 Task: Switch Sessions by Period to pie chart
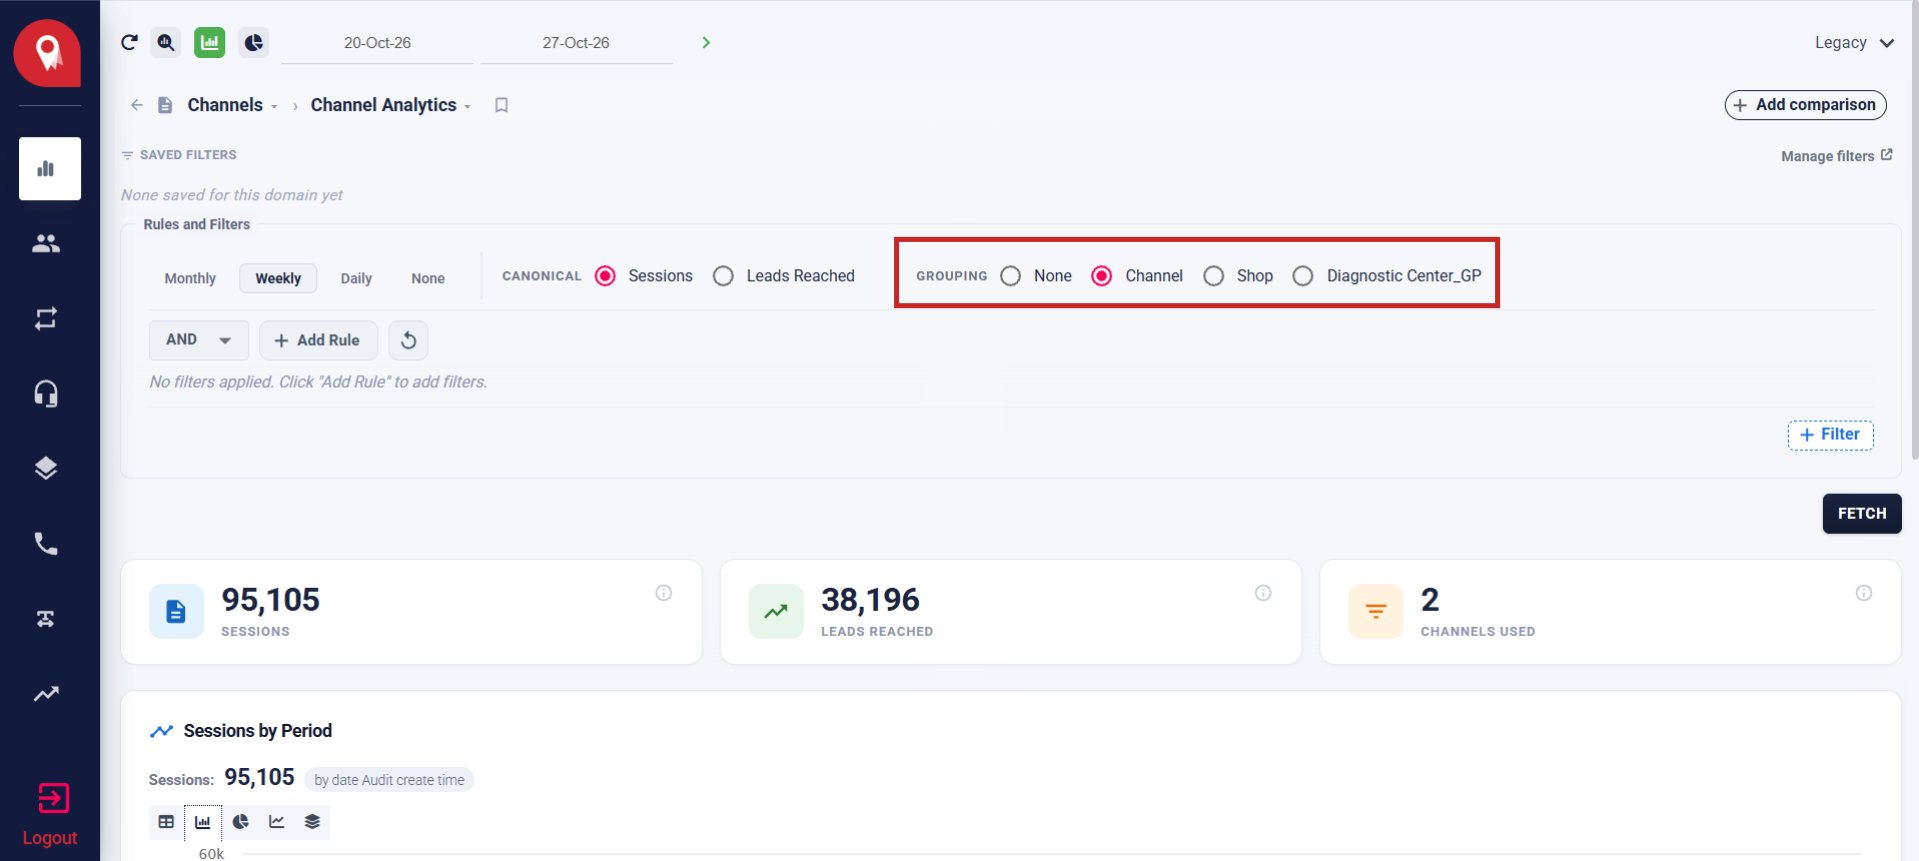[x=240, y=822]
